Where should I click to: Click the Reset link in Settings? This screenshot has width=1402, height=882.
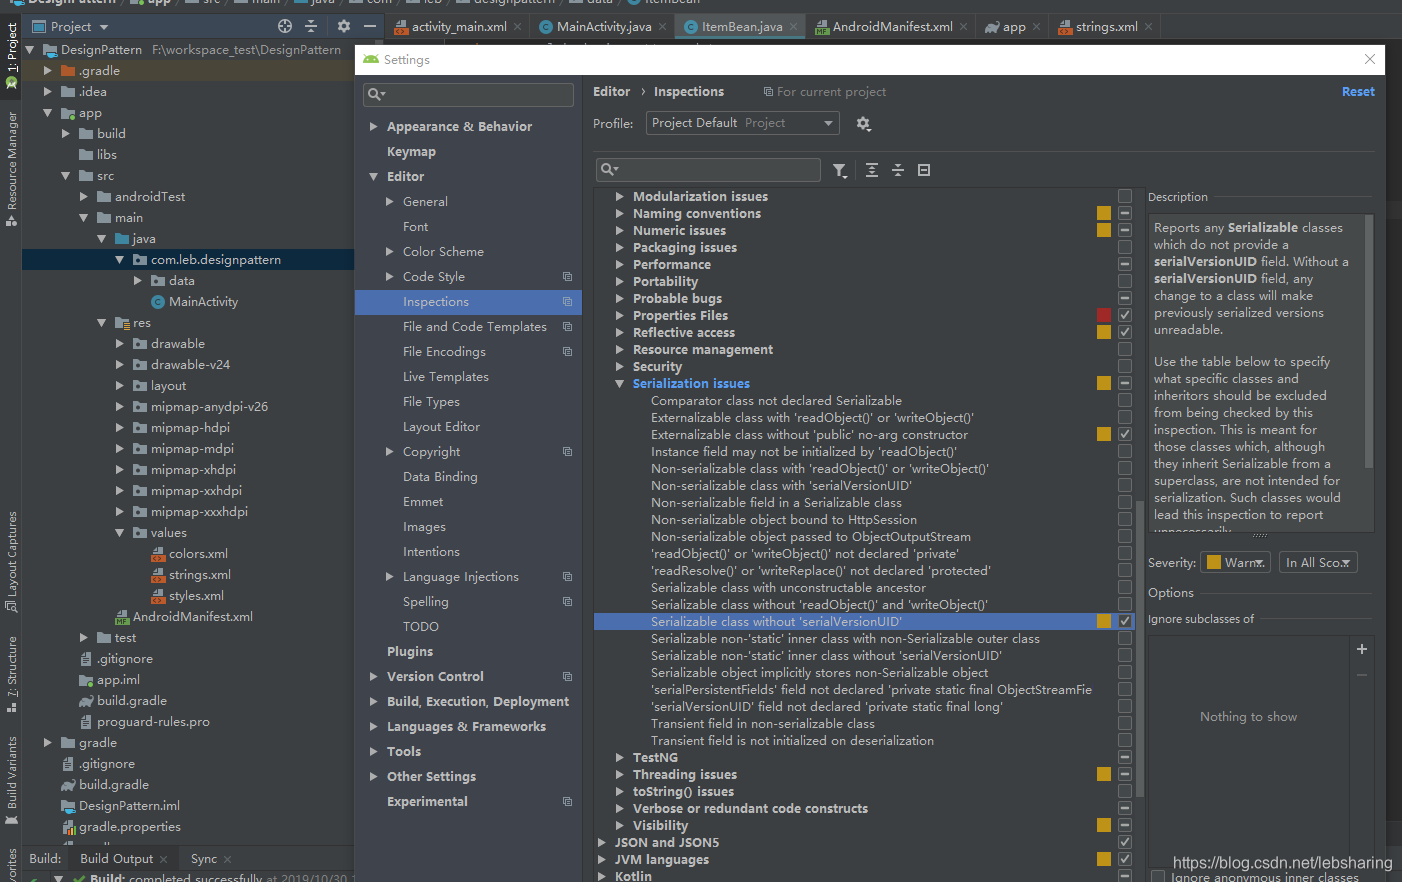click(1358, 91)
